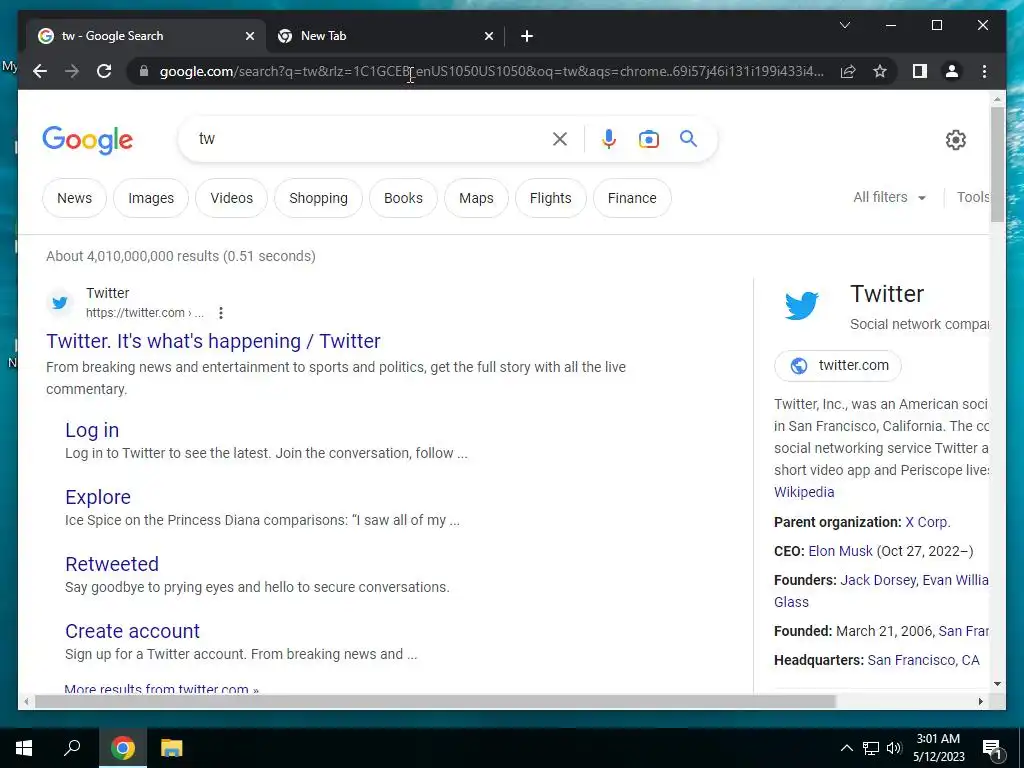The height and width of the screenshot is (768, 1024).
Task: Click the horizontal scrollbar right arrow
Action: click(x=980, y=701)
